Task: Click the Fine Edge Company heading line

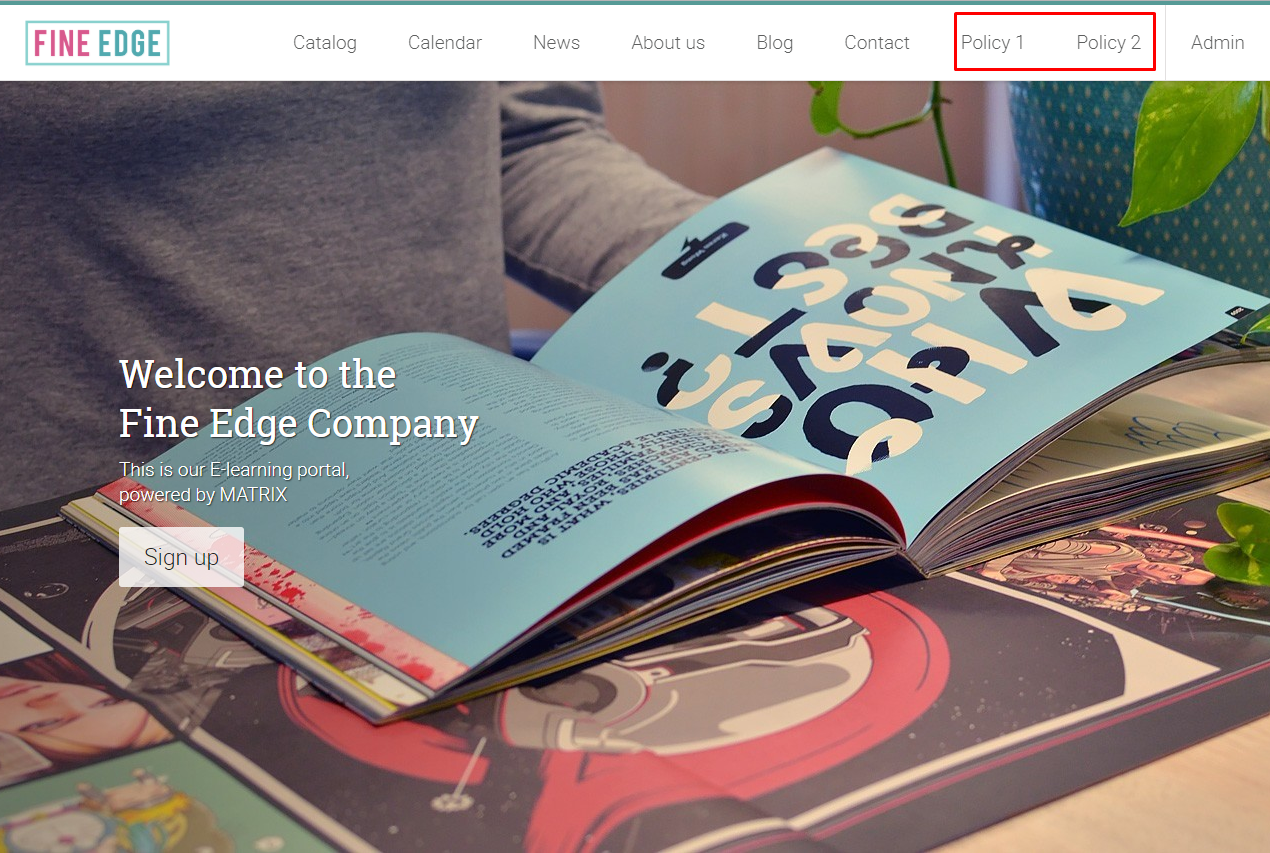Action: (x=299, y=424)
